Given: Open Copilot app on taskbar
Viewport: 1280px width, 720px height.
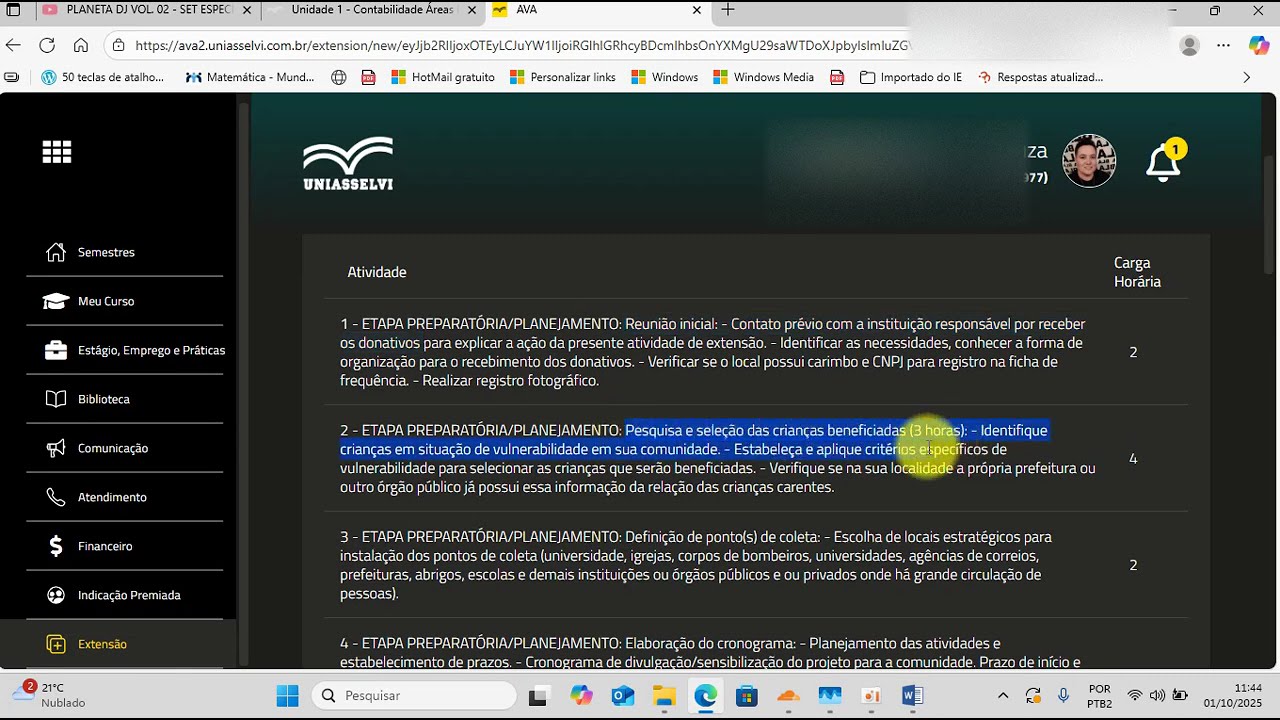Looking at the screenshot, I should [581, 695].
